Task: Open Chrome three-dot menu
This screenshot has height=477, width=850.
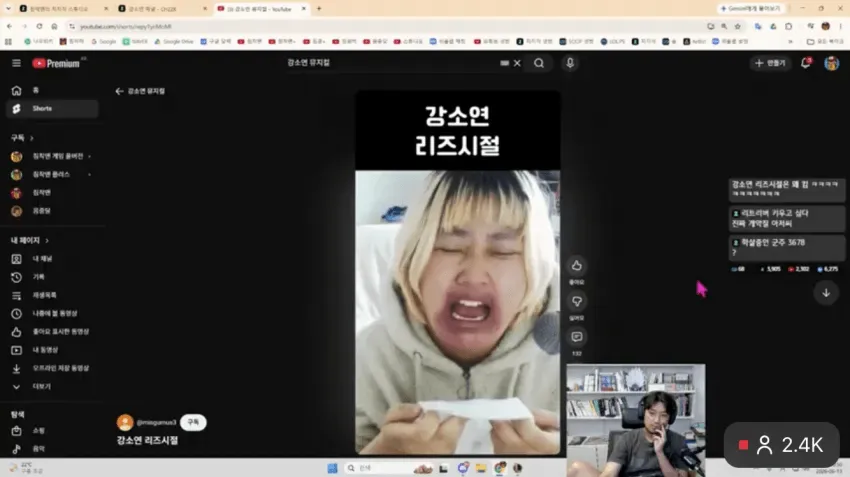Action: (x=841, y=26)
